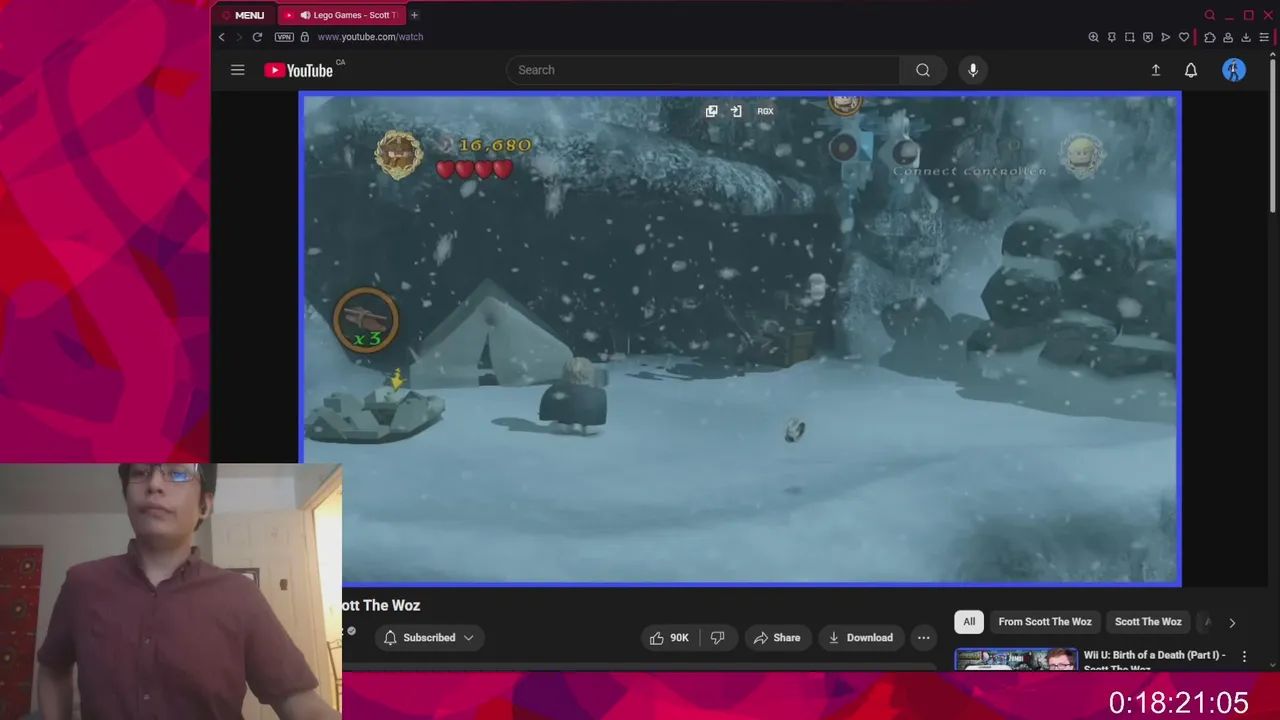Select the Scott The Woz chip

coord(1148,622)
